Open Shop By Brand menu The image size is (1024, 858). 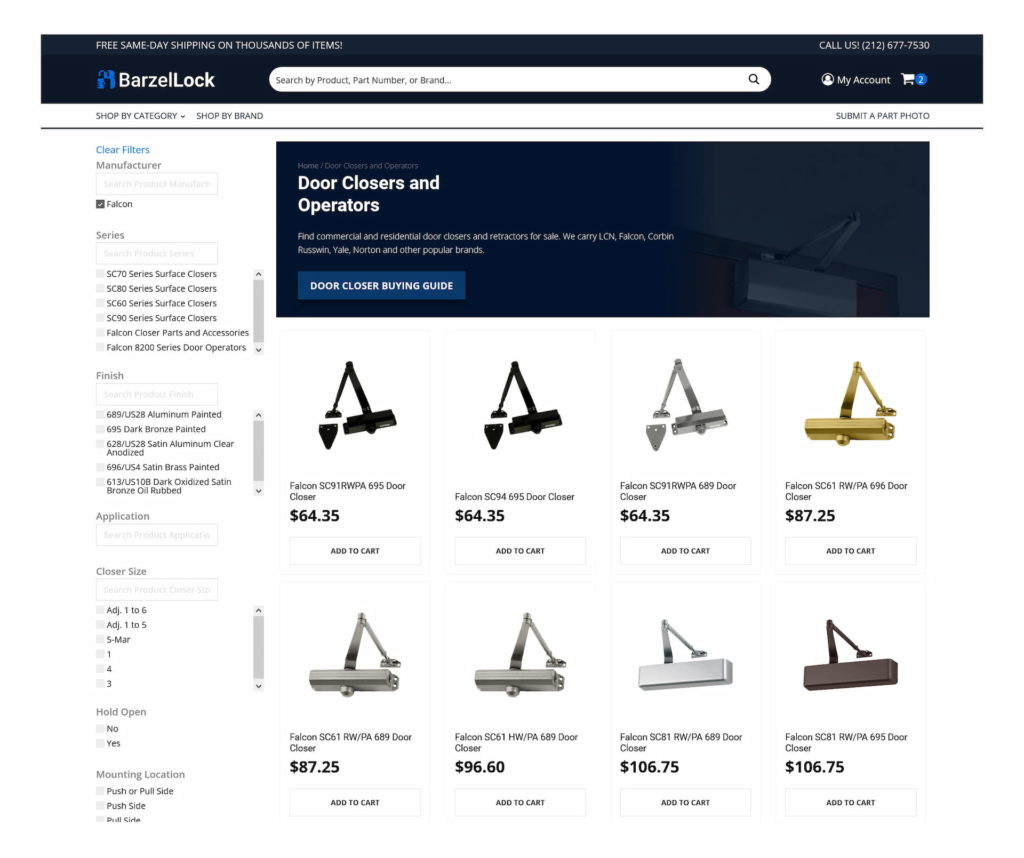point(229,116)
